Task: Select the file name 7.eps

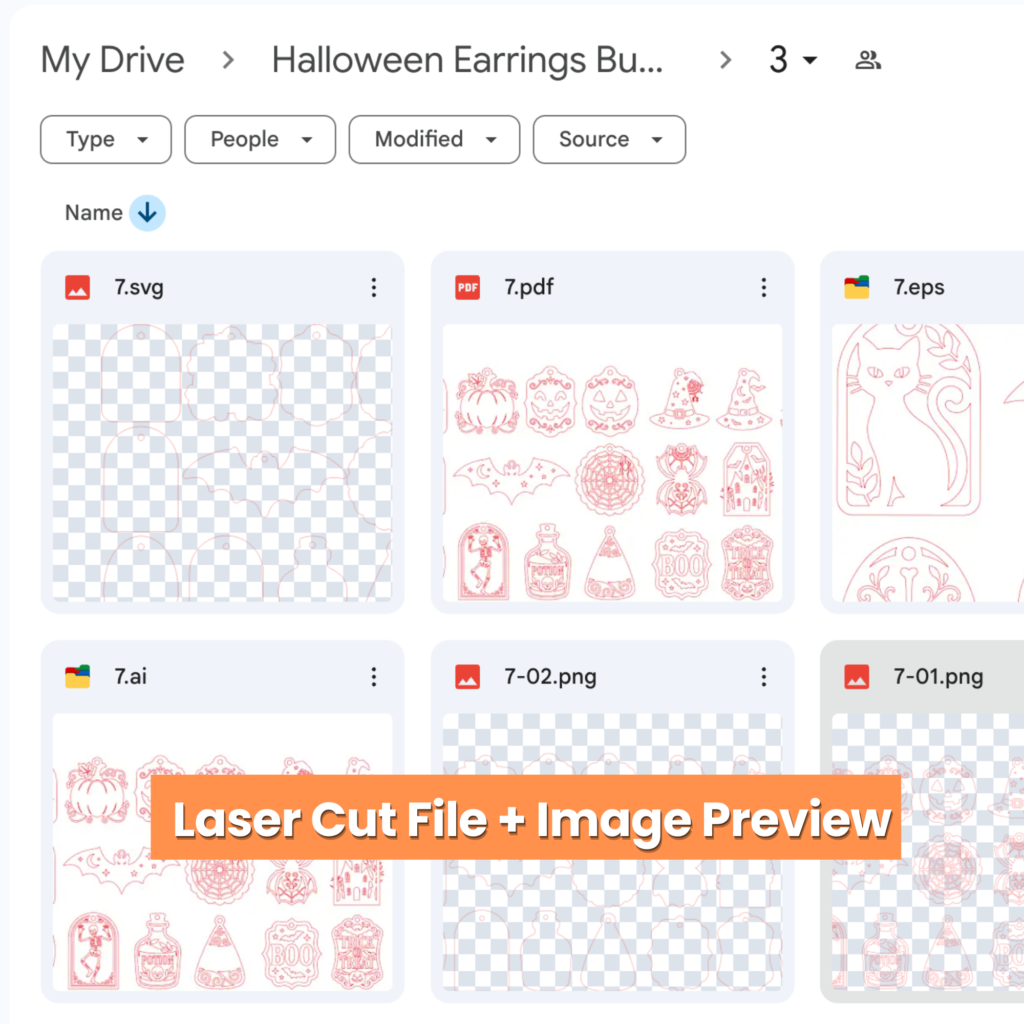Action: click(919, 287)
